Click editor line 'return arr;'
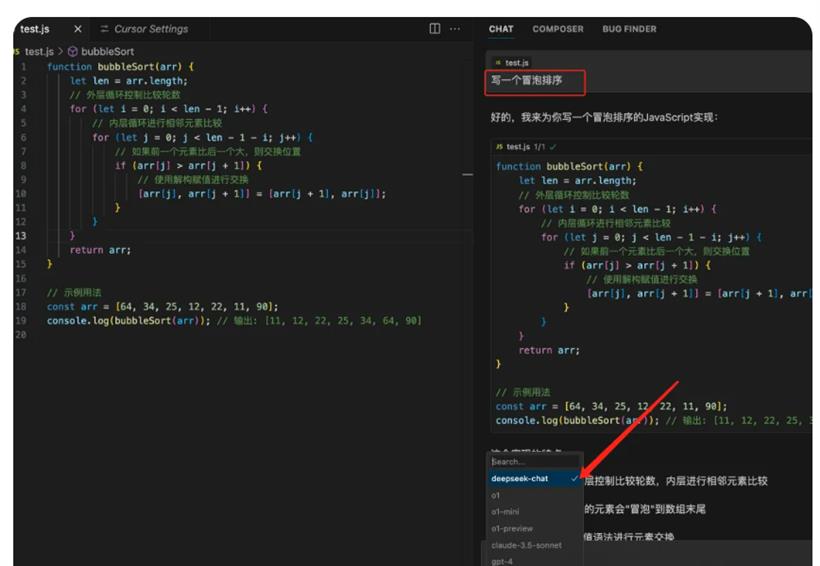 tap(100, 250)
